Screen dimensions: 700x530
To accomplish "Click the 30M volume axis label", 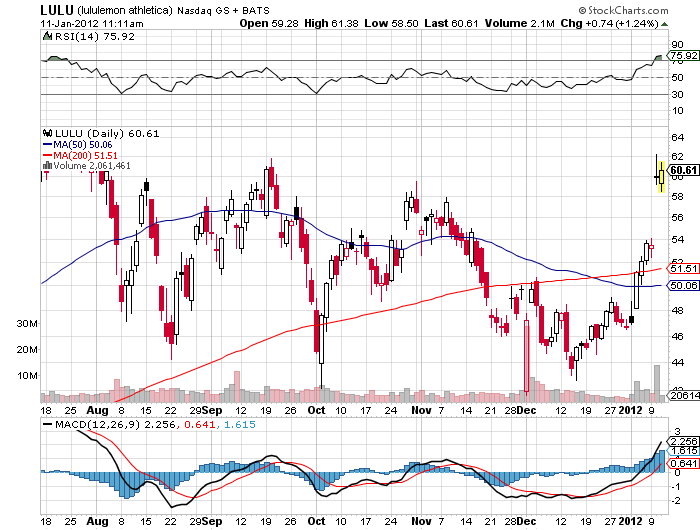I will [x=28, y=323].
